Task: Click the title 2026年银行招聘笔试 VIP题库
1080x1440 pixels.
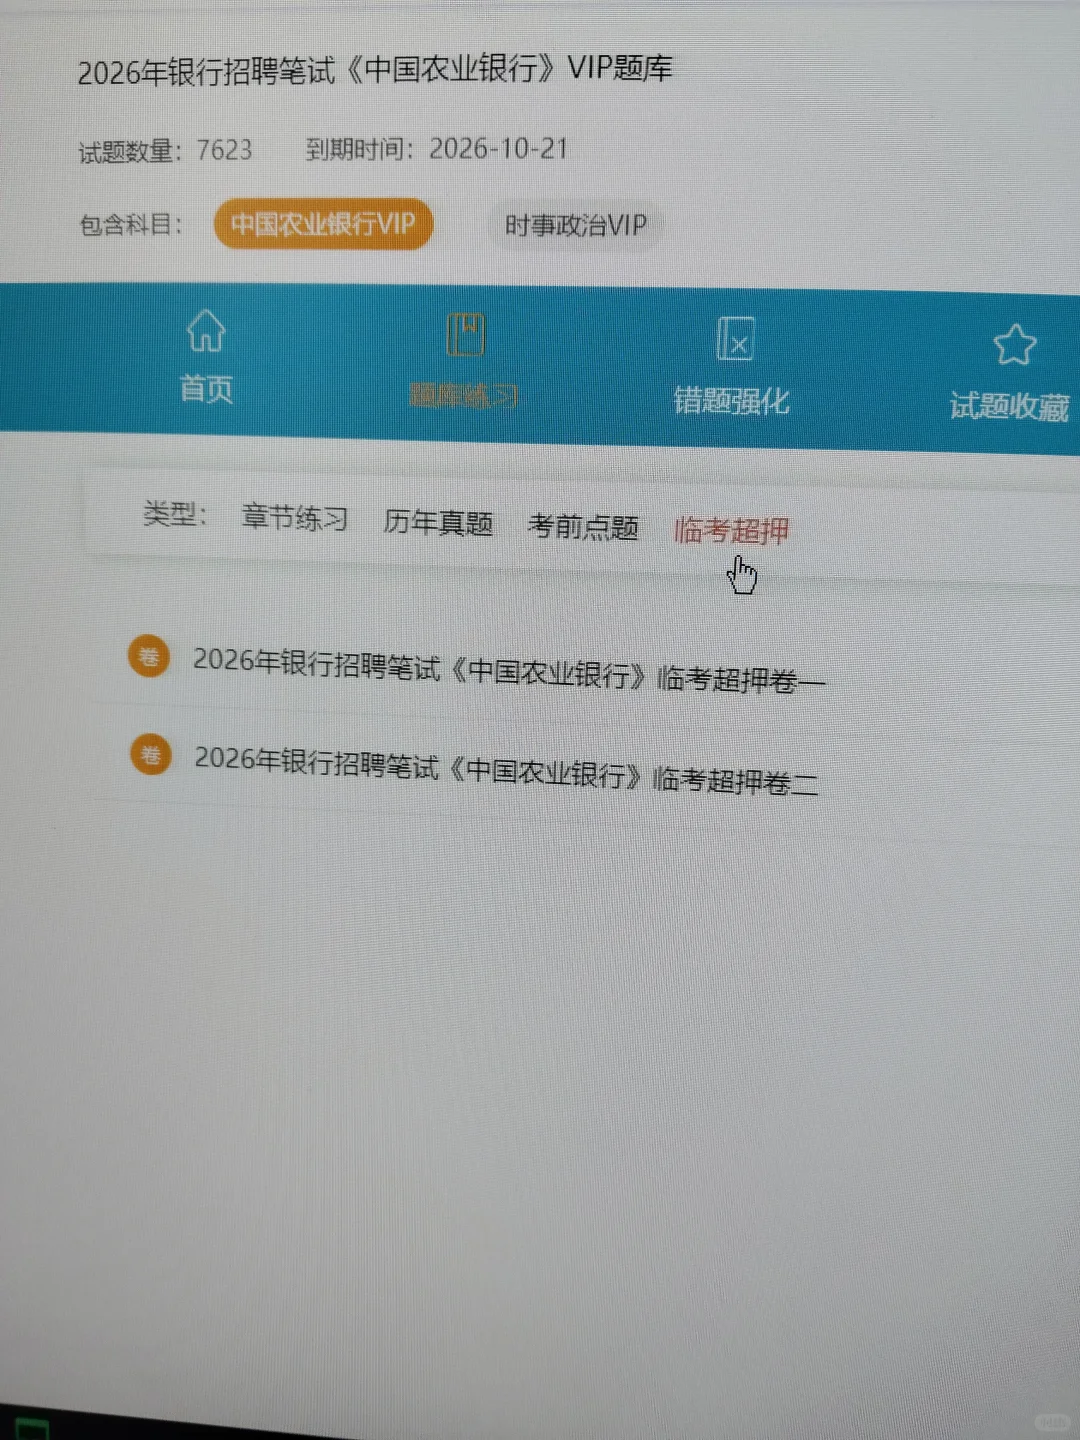Action: [x=375, y=70]
